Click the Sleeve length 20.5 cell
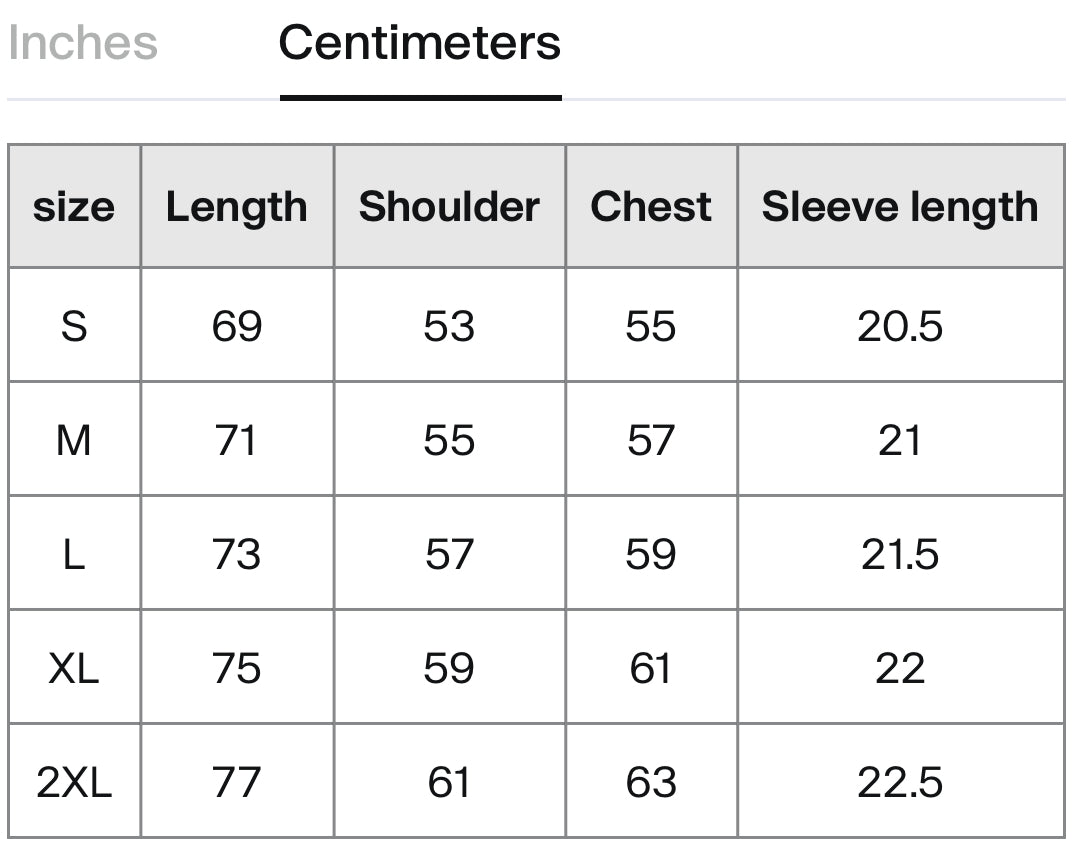Image resolution: width=1078 pixels, height=849 pixels. 900,326
